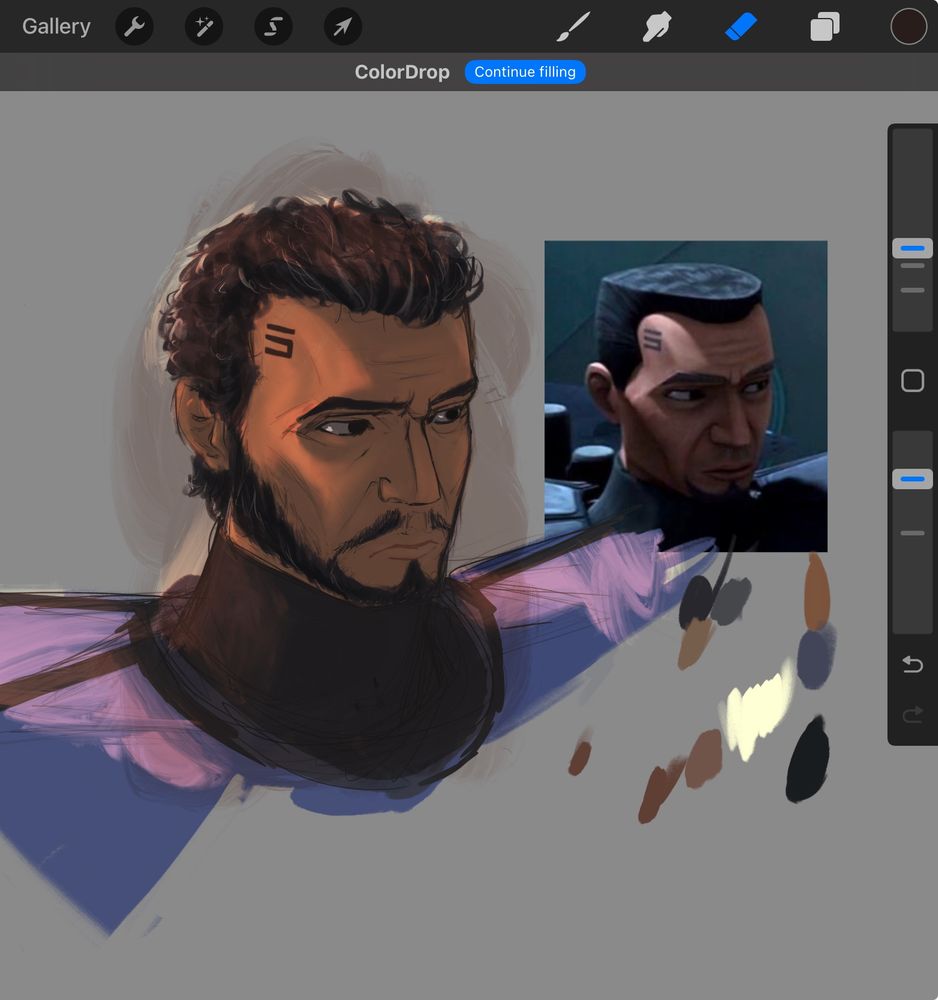Activate the Transform arrow tool
The width and height of the screenshot is (938, 1000).
[x=343, y=27]
